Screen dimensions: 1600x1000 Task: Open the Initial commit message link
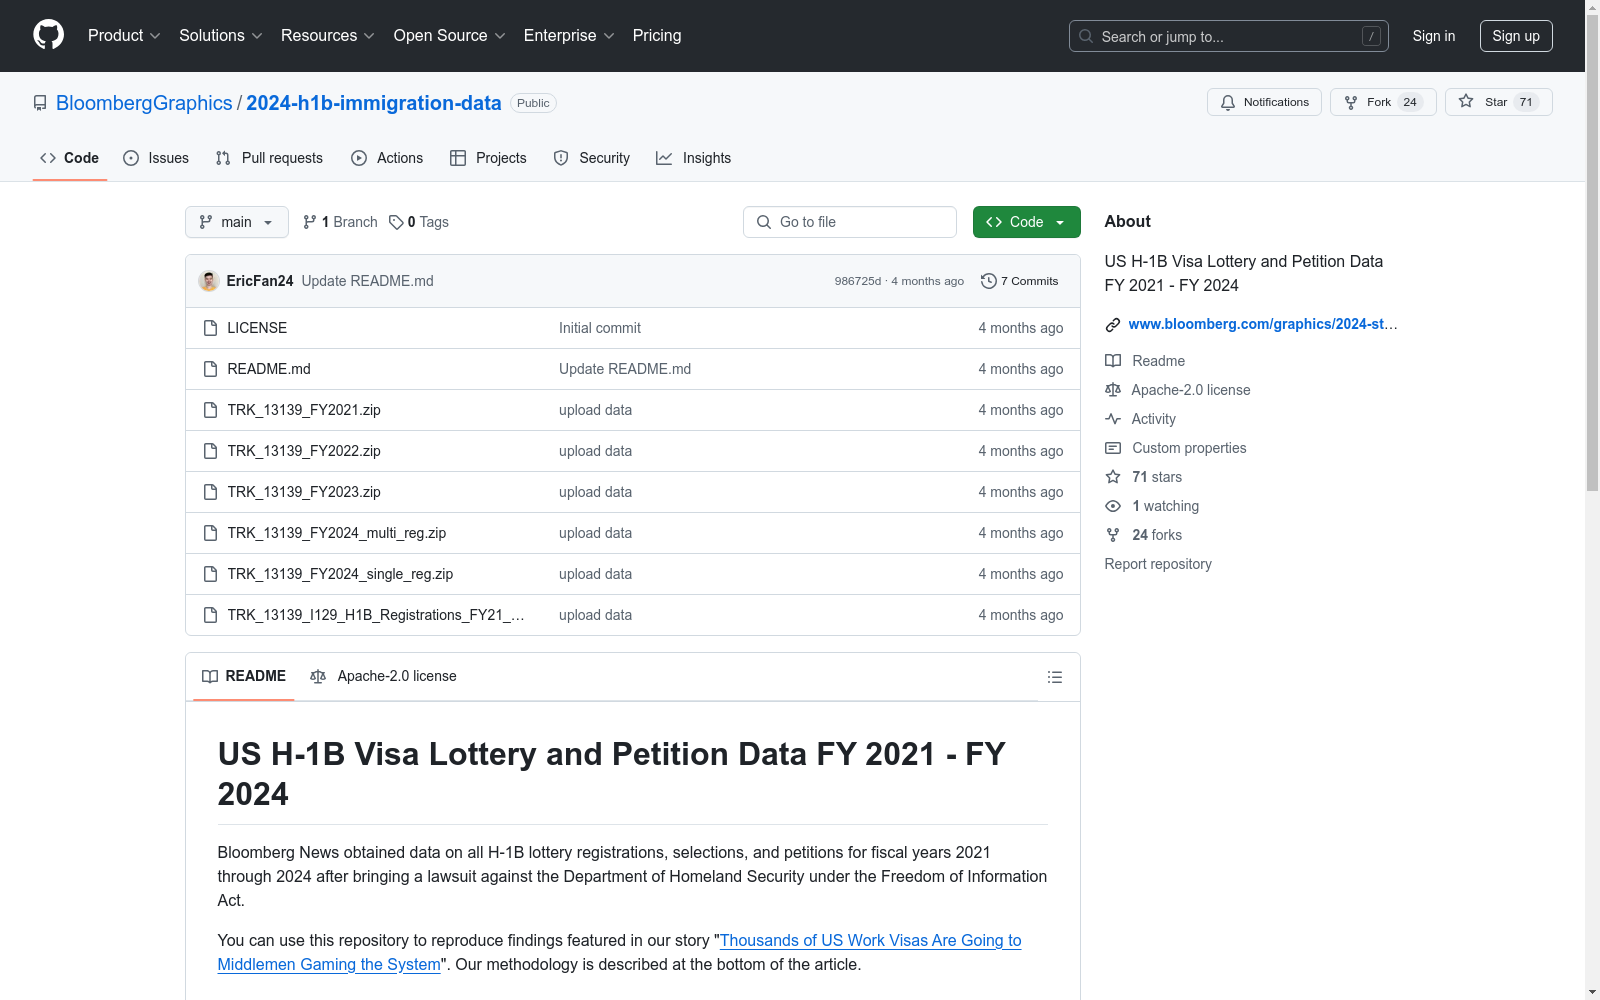pyautogui.click(x=600, y=328)
